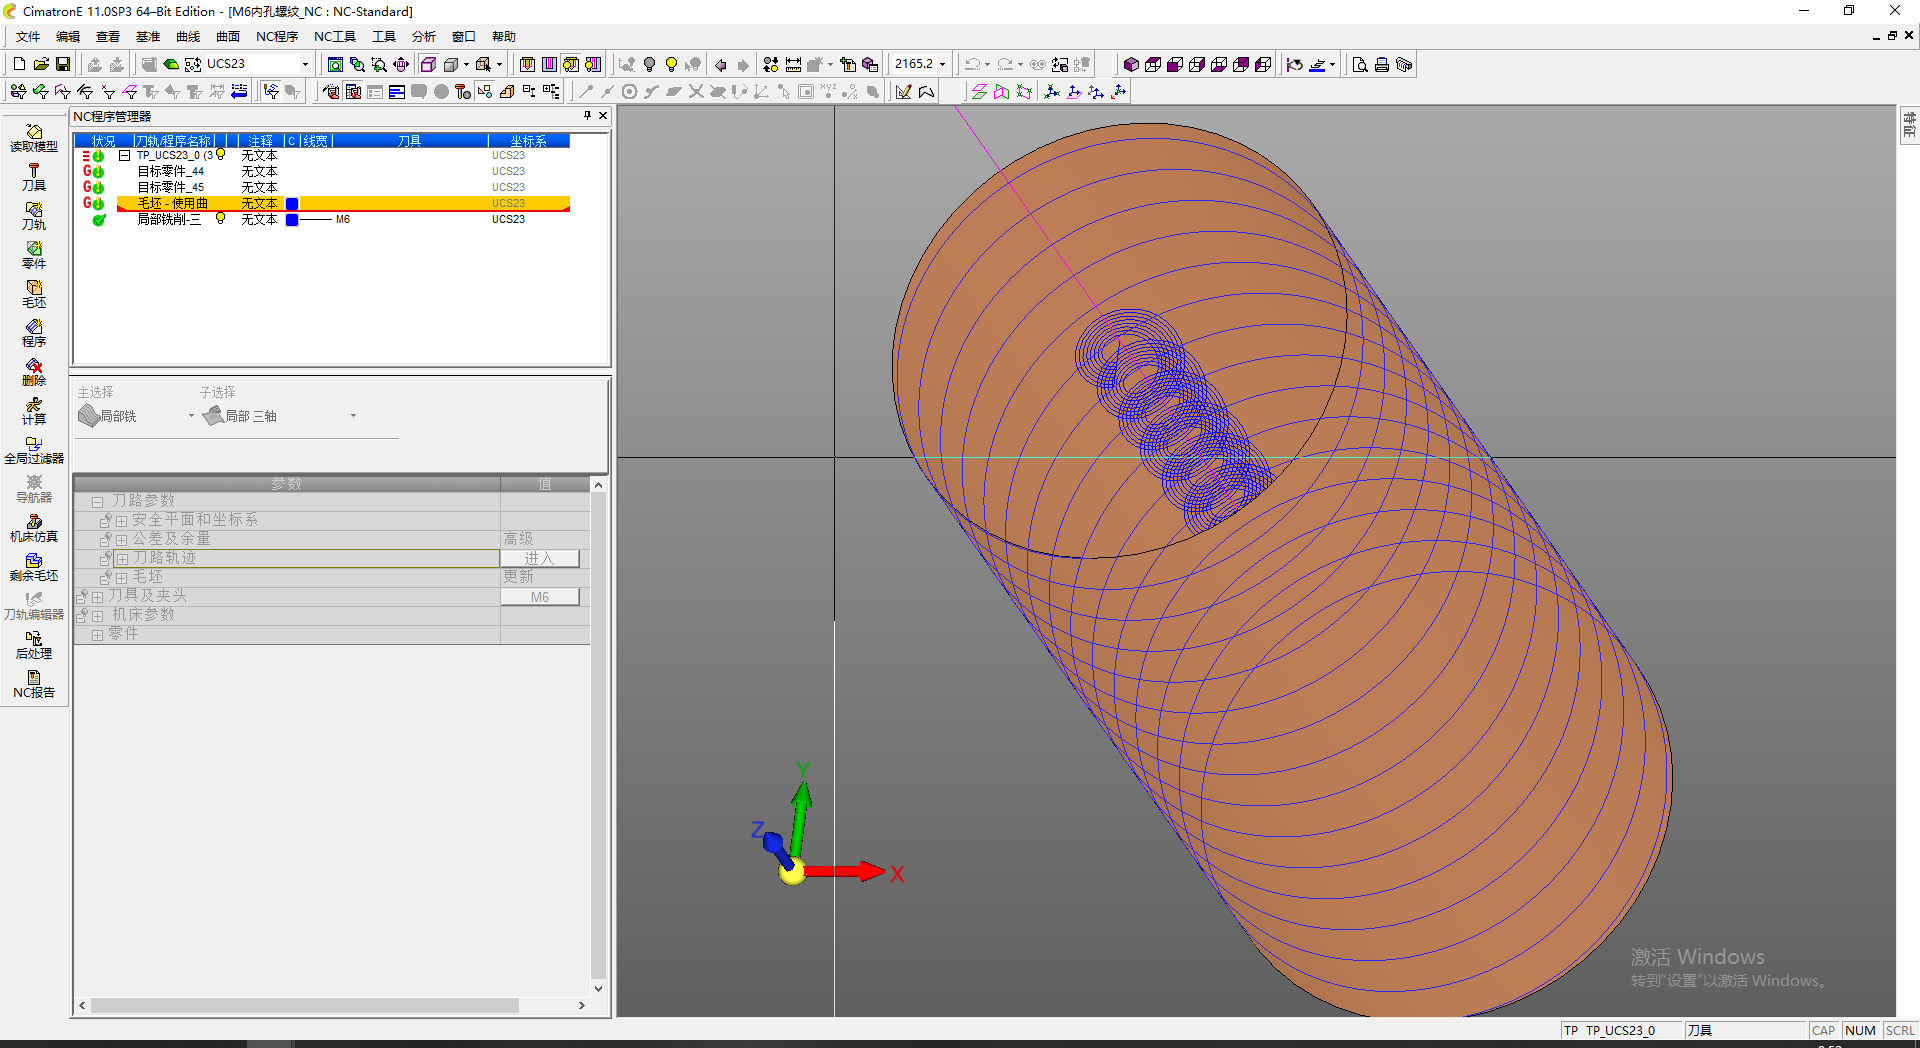Click blue color swatch on 毛坯 row
This screenshot has height=1048, width=1920.
292,204
